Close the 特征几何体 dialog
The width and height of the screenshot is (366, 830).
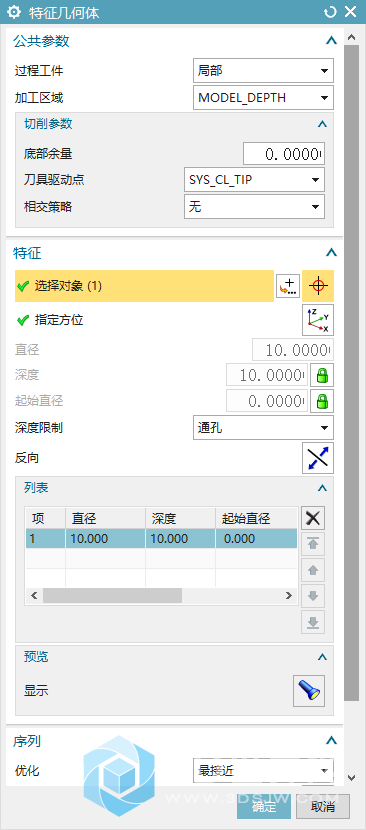tap(351, 12)
